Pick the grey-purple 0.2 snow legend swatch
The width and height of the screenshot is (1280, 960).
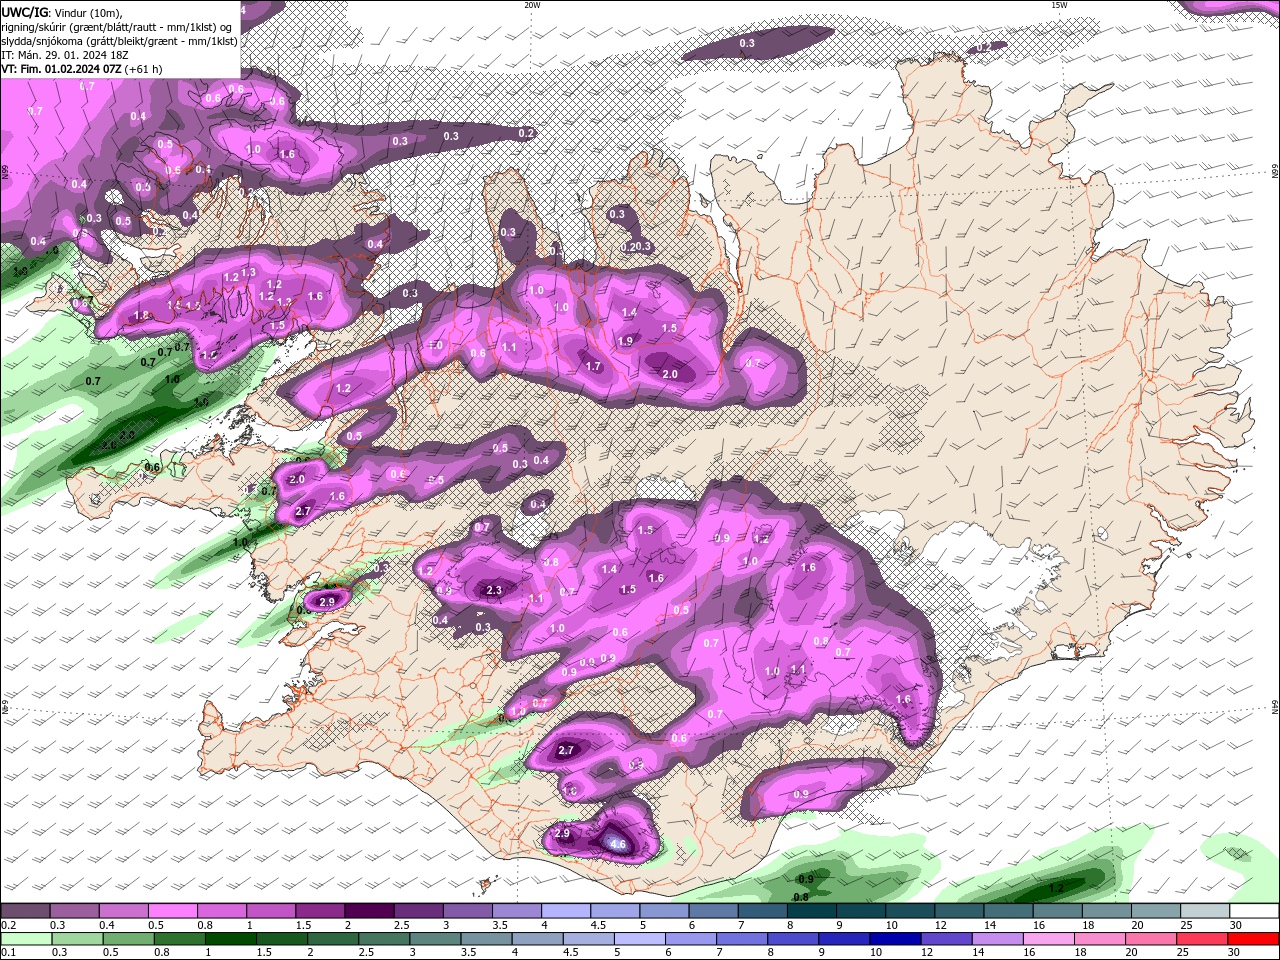[x=25, y=911]
